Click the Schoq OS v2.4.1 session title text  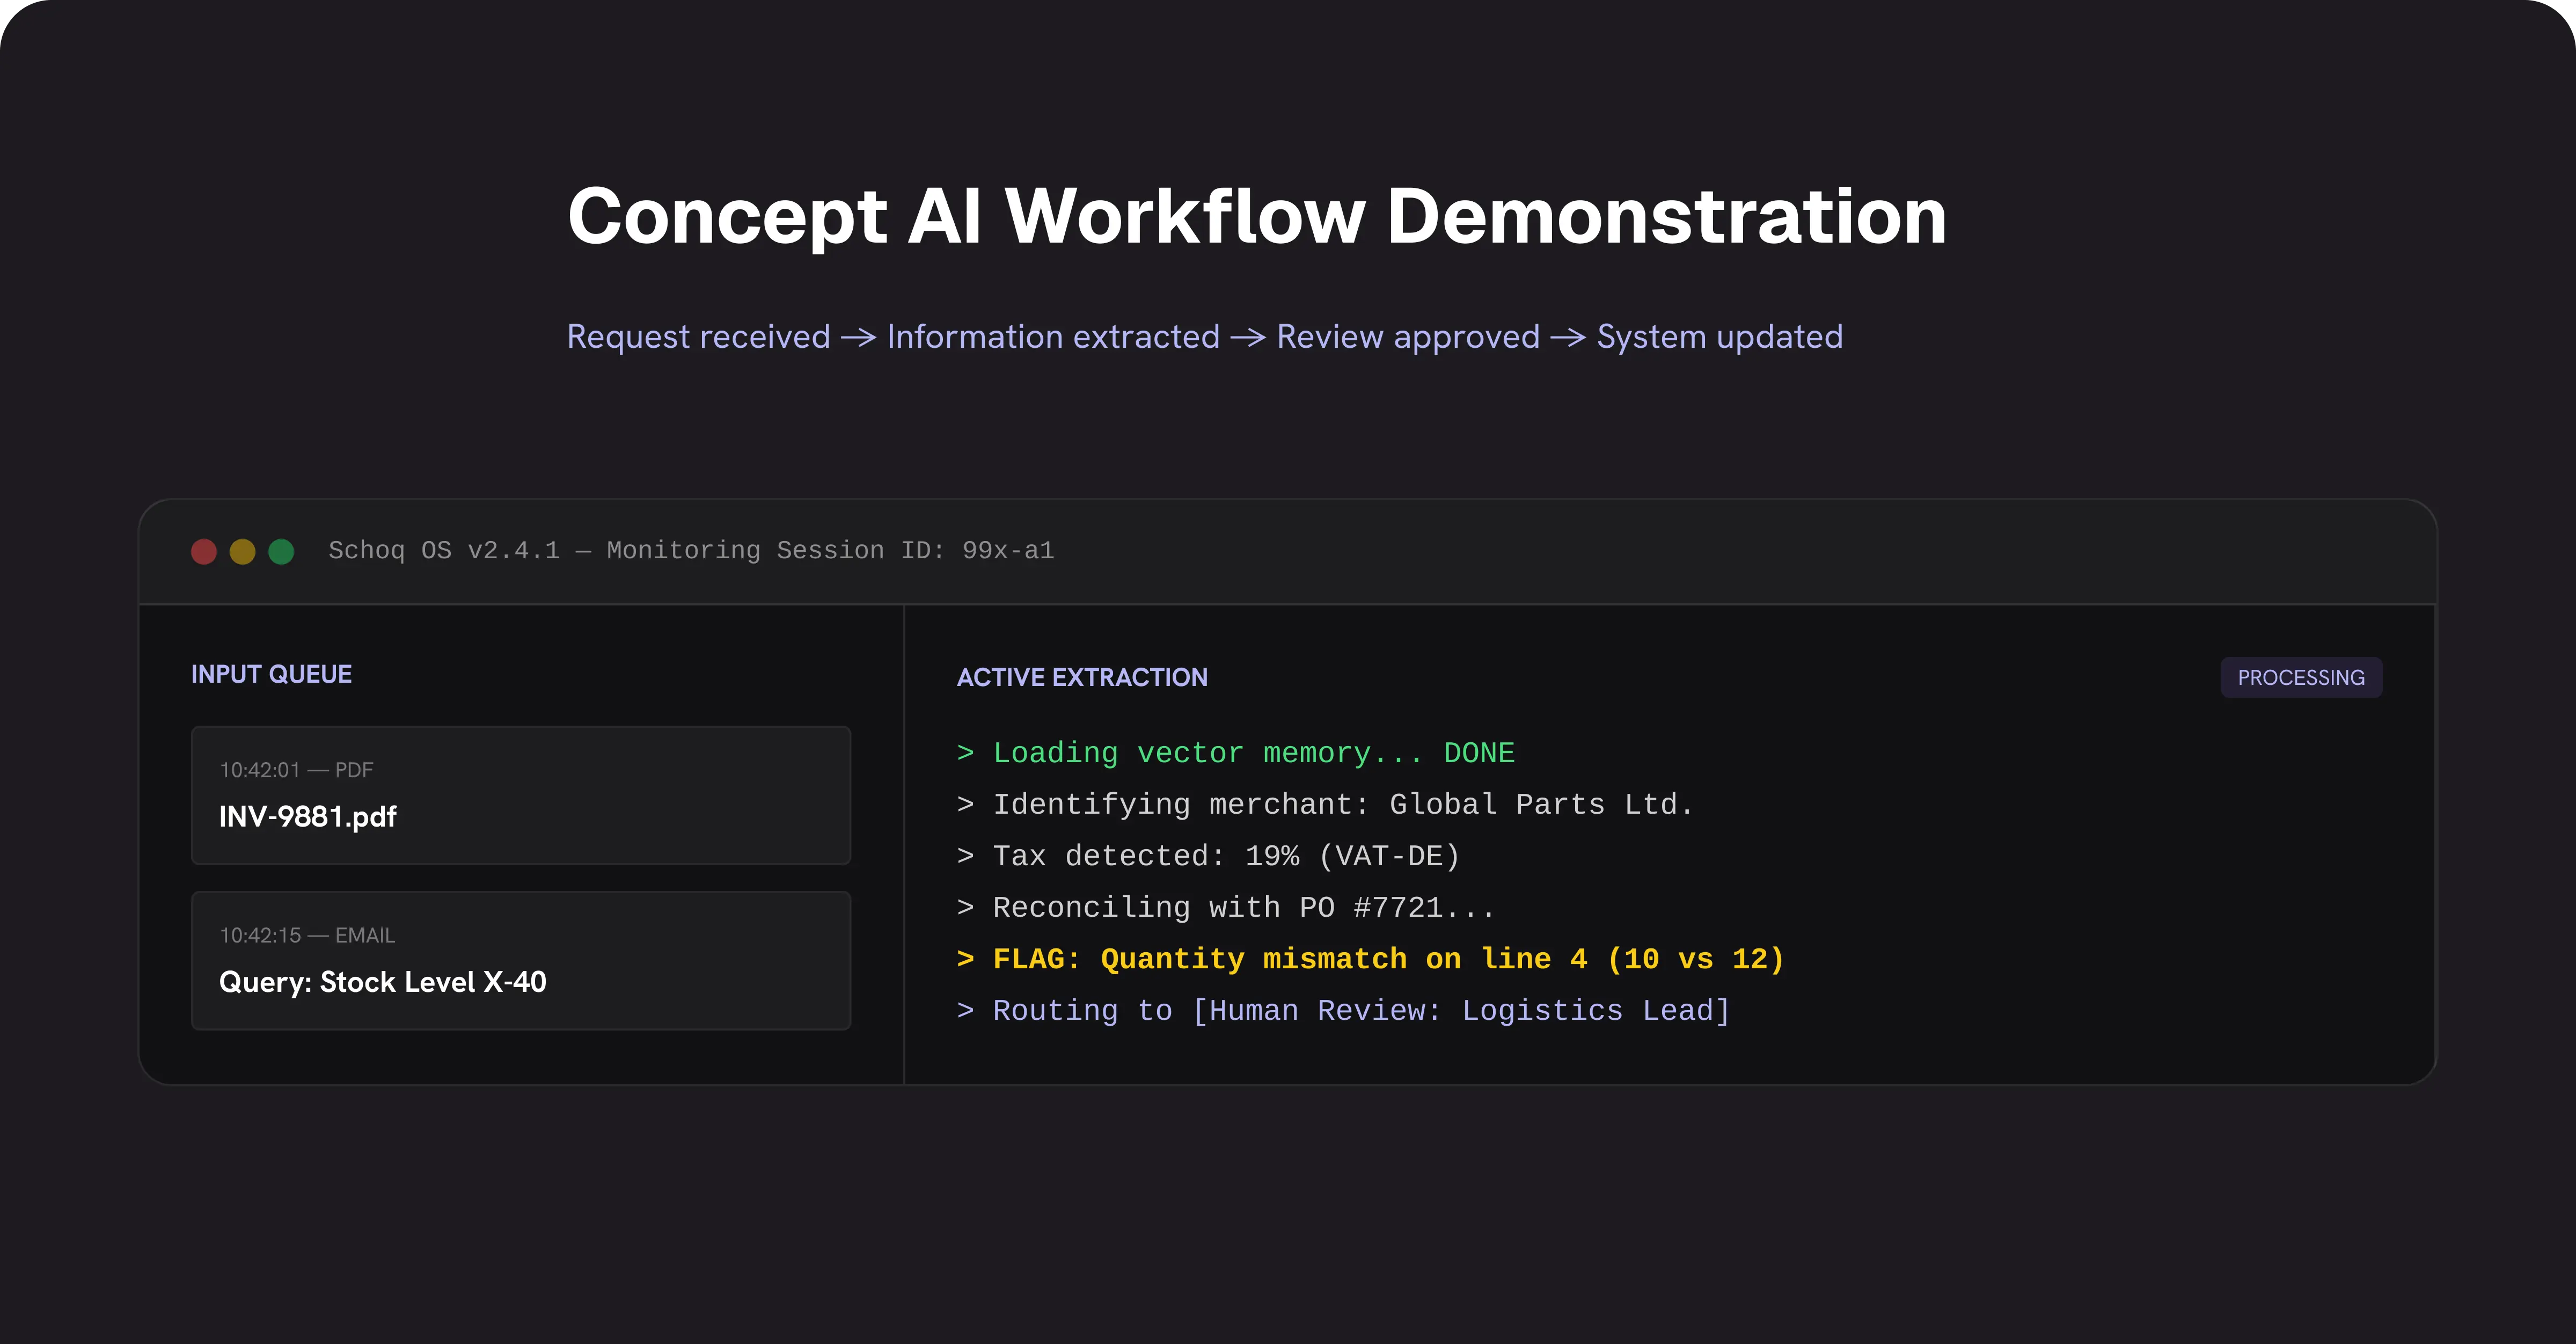point(692,550)
